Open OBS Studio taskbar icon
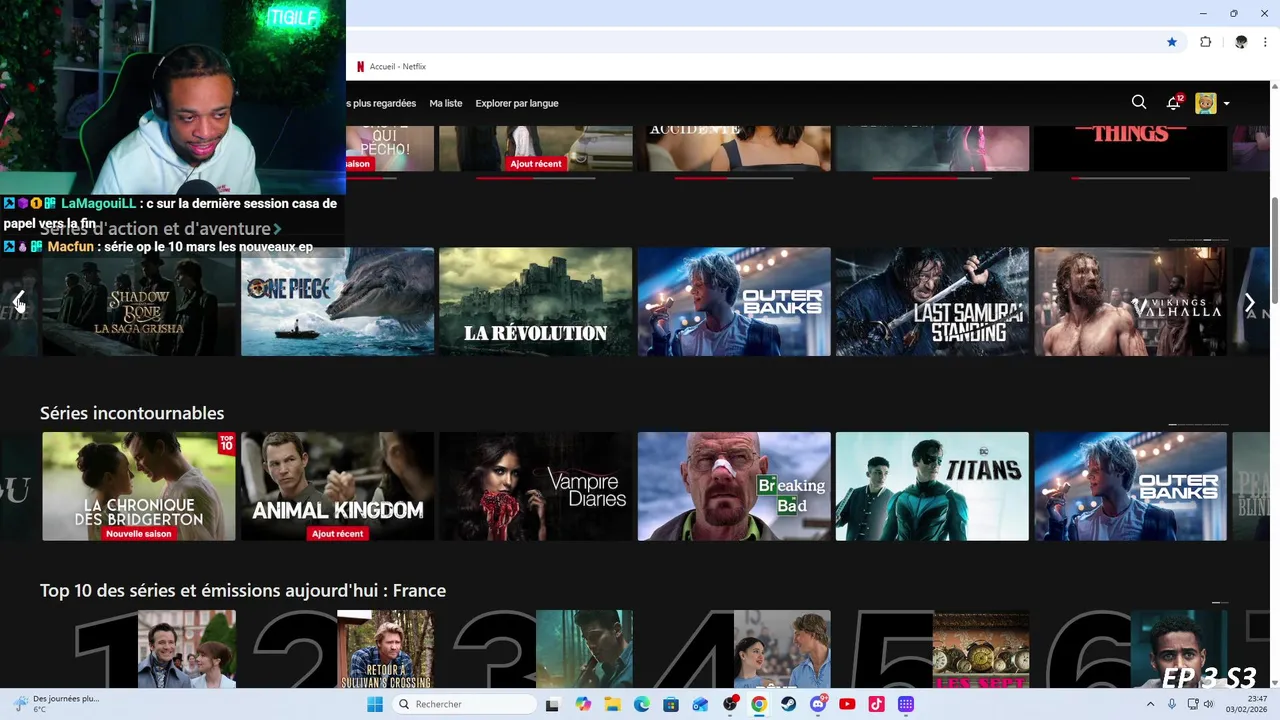Image resolution: width=1280 pixels, height=720 pixels. (730, 704)
